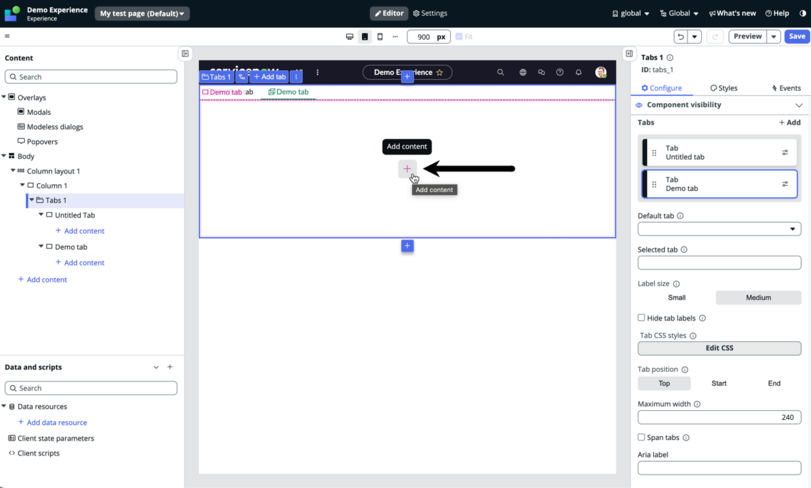Toggle the Hide tab labels checkbox
Screen dimensions: 811x488
(641, 318)
